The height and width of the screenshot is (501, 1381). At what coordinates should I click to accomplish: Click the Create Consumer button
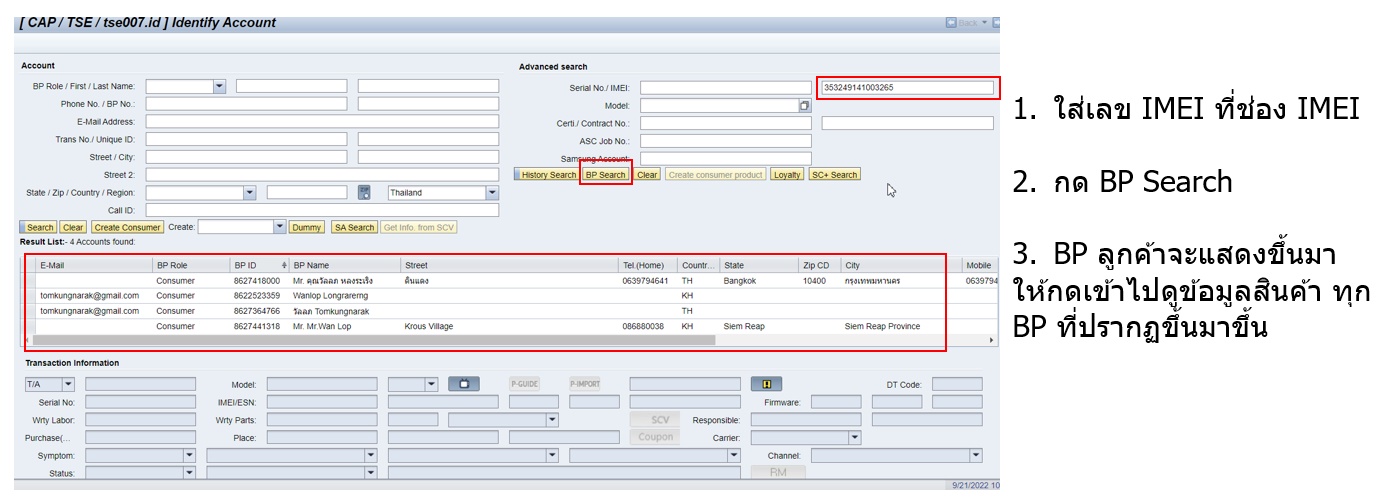[x=127, y=228]
